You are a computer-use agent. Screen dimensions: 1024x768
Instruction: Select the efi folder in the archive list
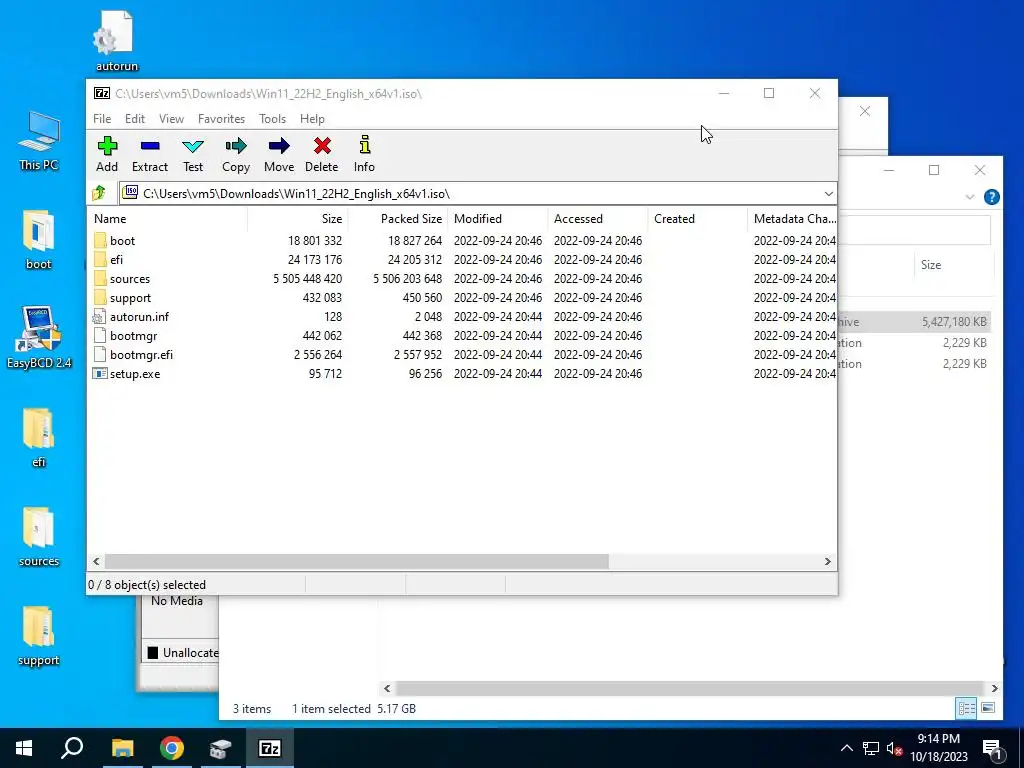pos(116,260)
